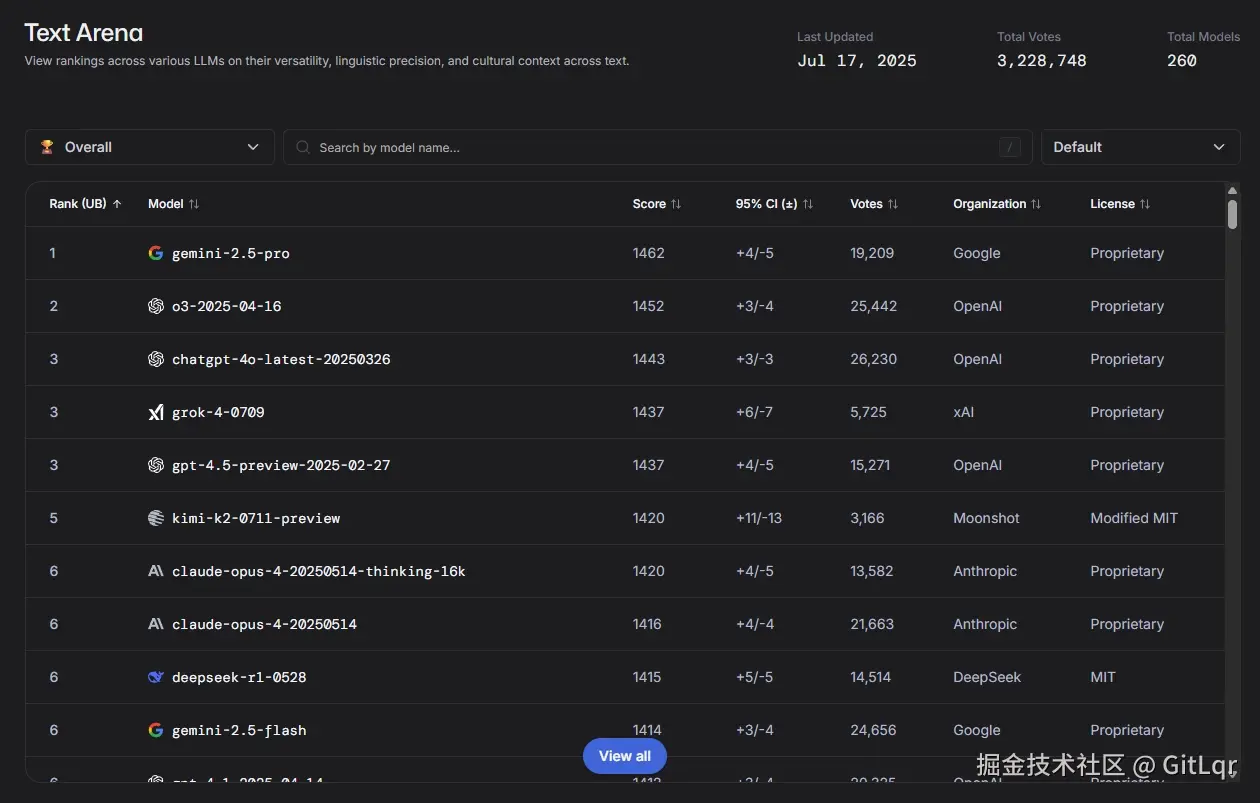The width and height of the screenshot is (1260, 803).
Task: Click the score 1462 for gemini-2.5-pro
Action: tap(649, 253)
